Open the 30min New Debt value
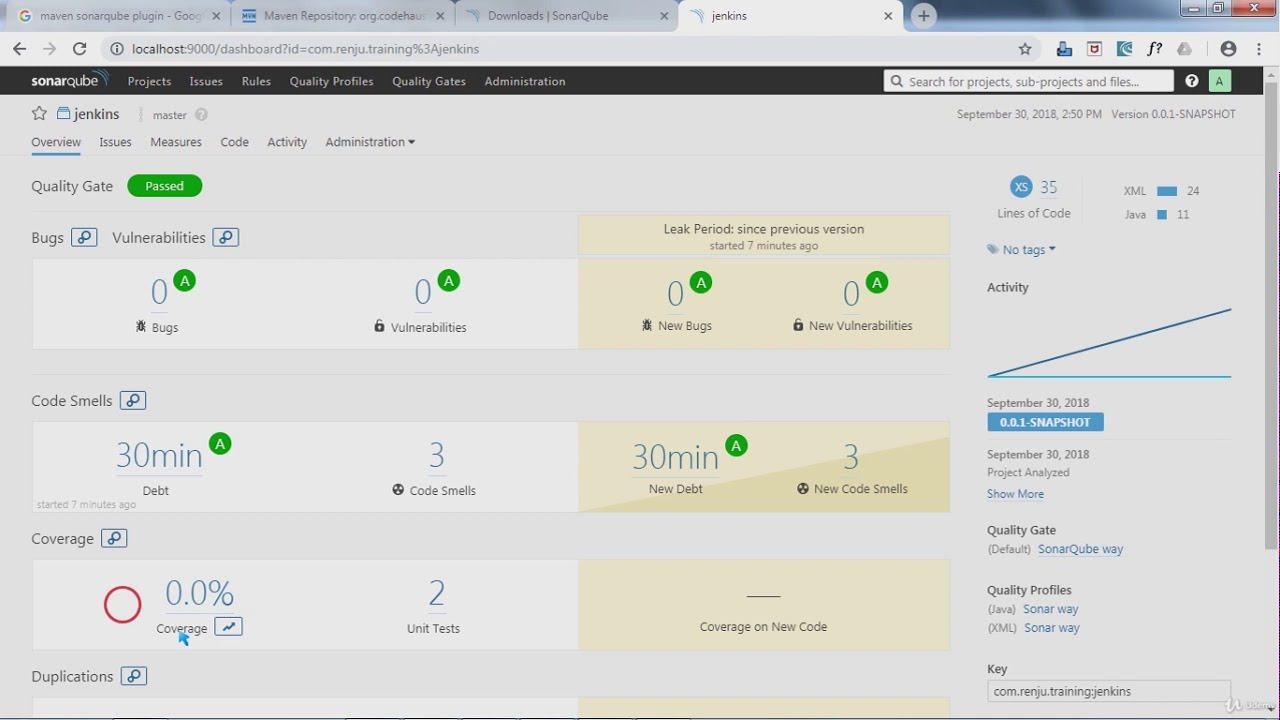 [675, 457]
